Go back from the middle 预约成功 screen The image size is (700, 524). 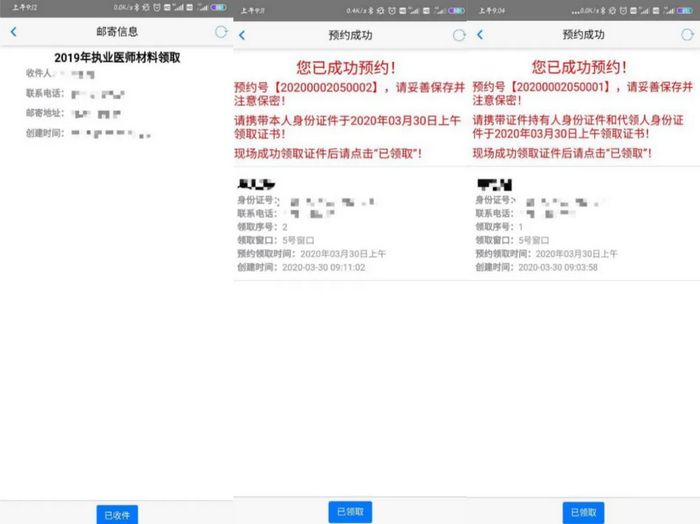(242, 35)
